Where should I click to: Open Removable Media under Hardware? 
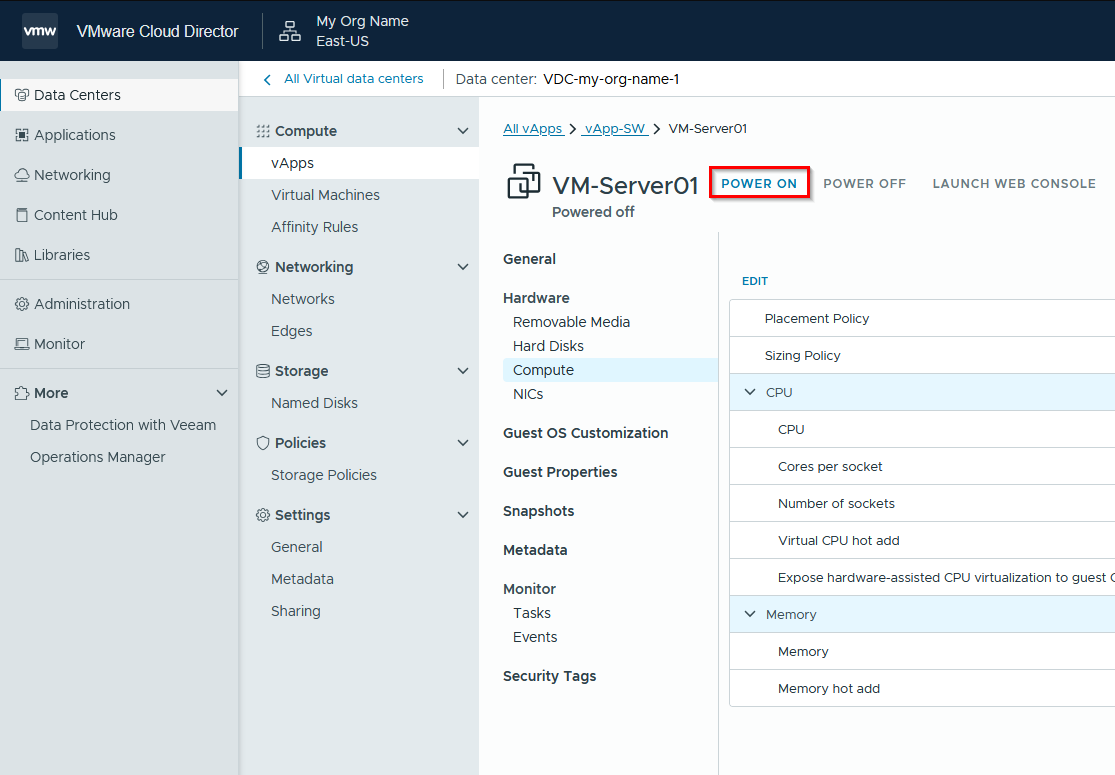571,322
